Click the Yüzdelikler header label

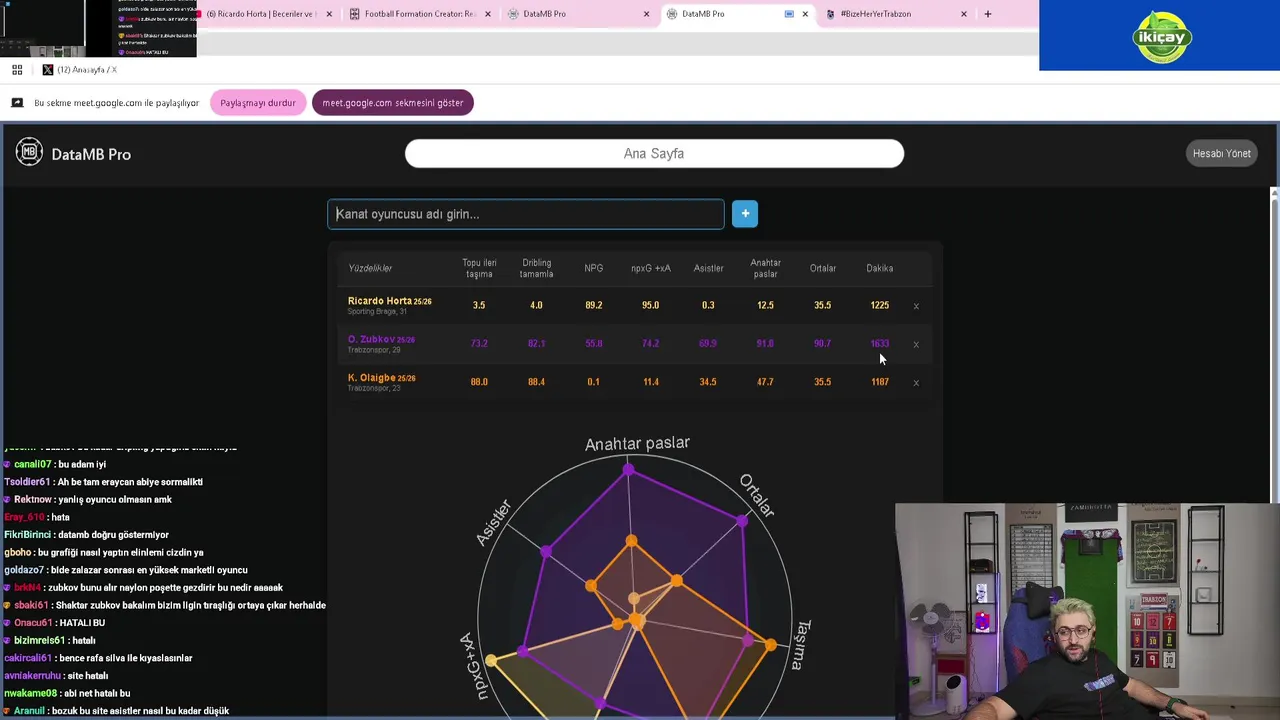[370, 268]
